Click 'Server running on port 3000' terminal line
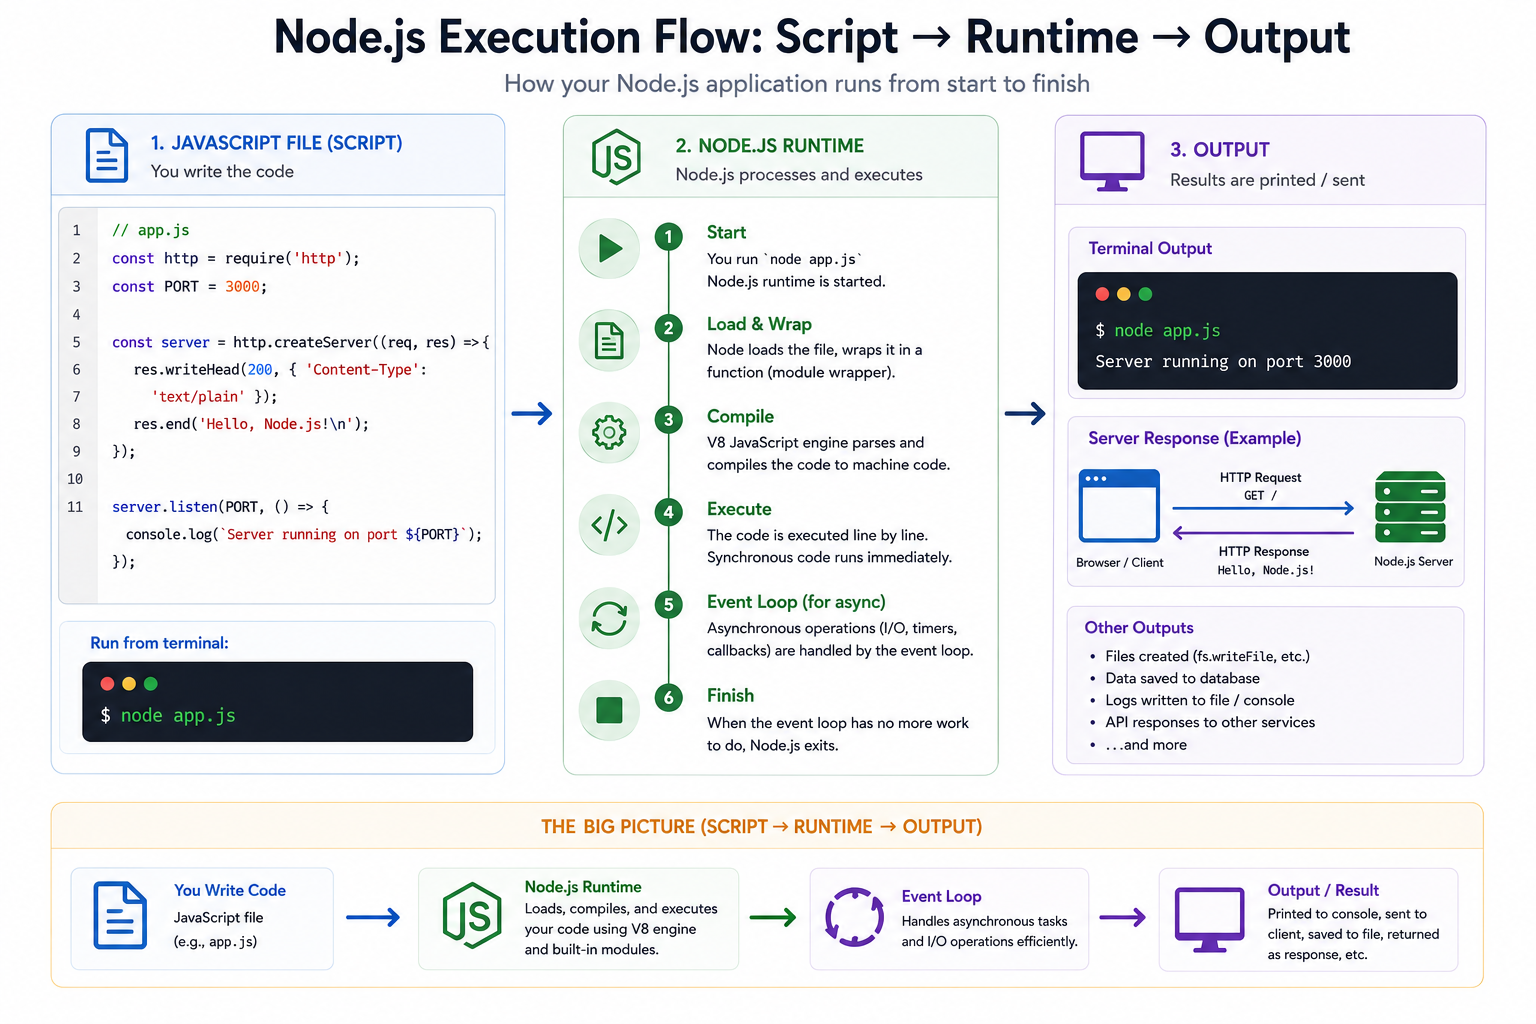The image size is (1536, 1024). tap(1223, 362)
